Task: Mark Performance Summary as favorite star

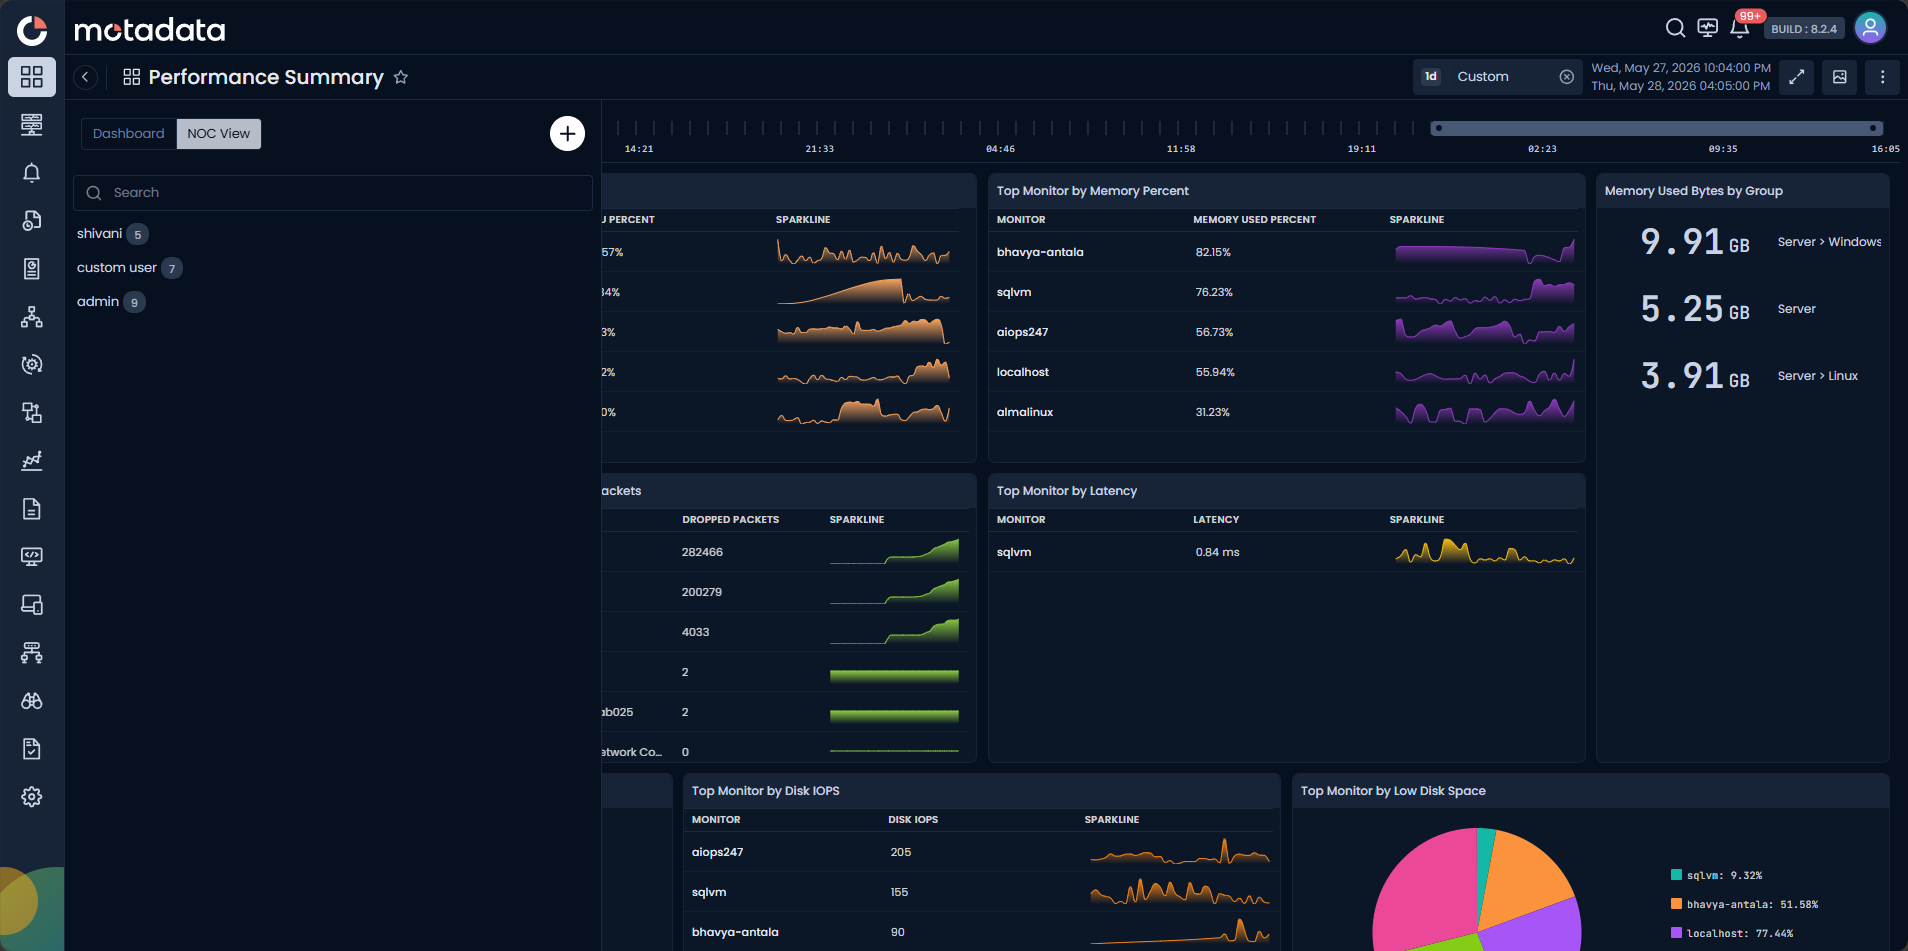Action: tap(401, 77)
